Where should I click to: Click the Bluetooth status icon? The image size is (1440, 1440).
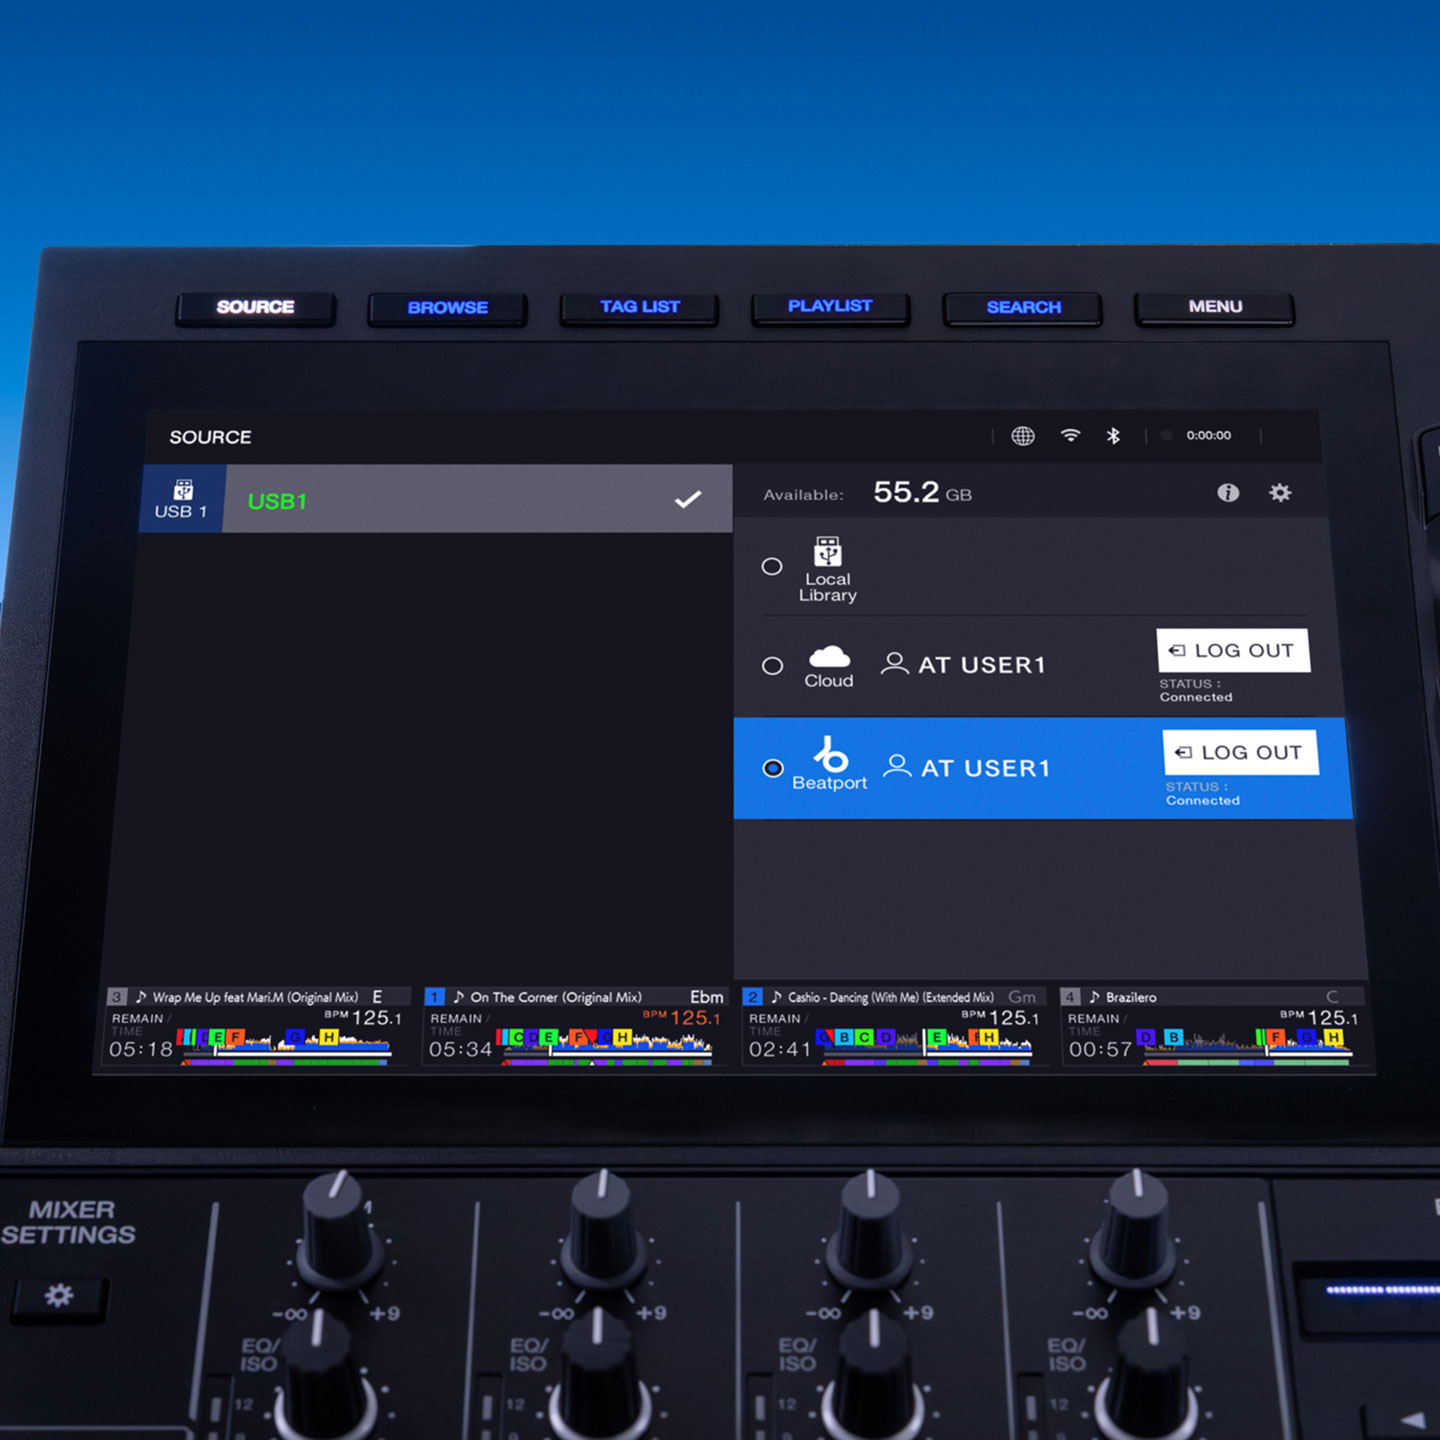[1113, 436]
